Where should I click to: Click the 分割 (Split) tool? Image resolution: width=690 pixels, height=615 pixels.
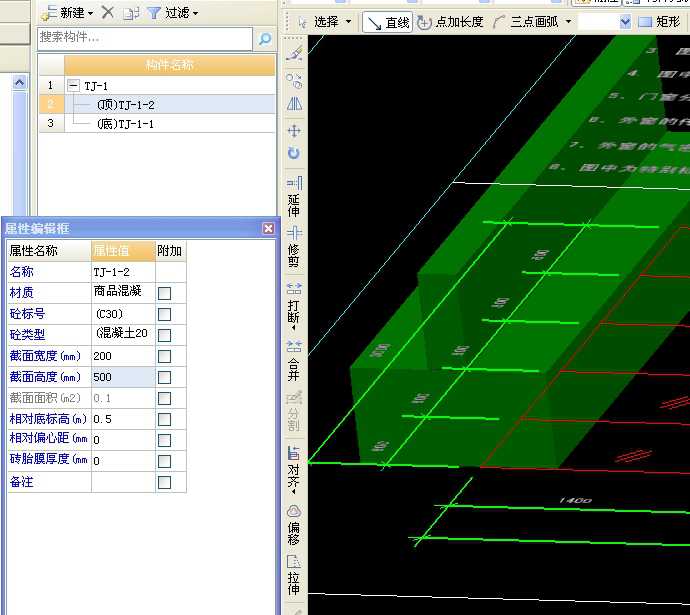point(294,412)
